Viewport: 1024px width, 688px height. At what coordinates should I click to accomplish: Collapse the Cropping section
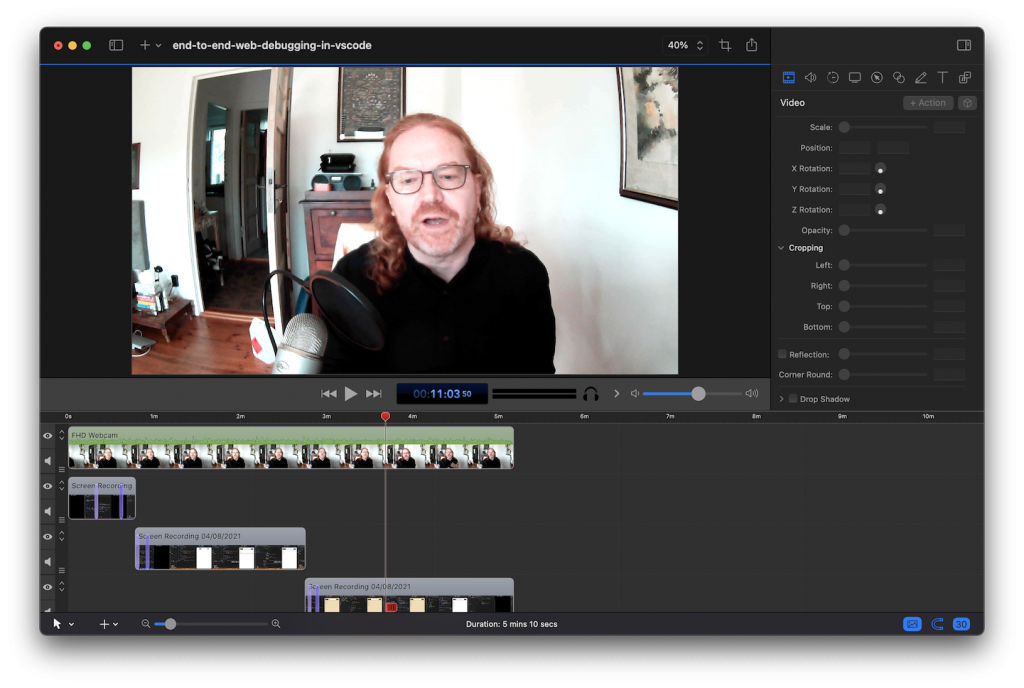(781, 248)
